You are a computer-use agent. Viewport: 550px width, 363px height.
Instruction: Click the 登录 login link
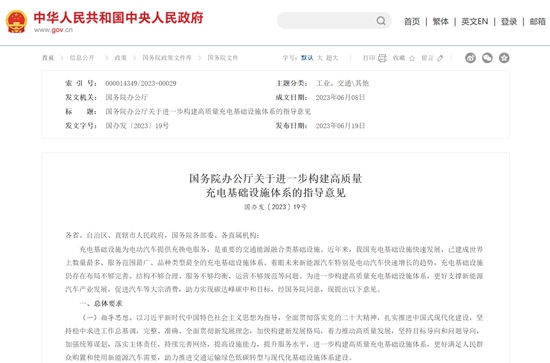509,21
